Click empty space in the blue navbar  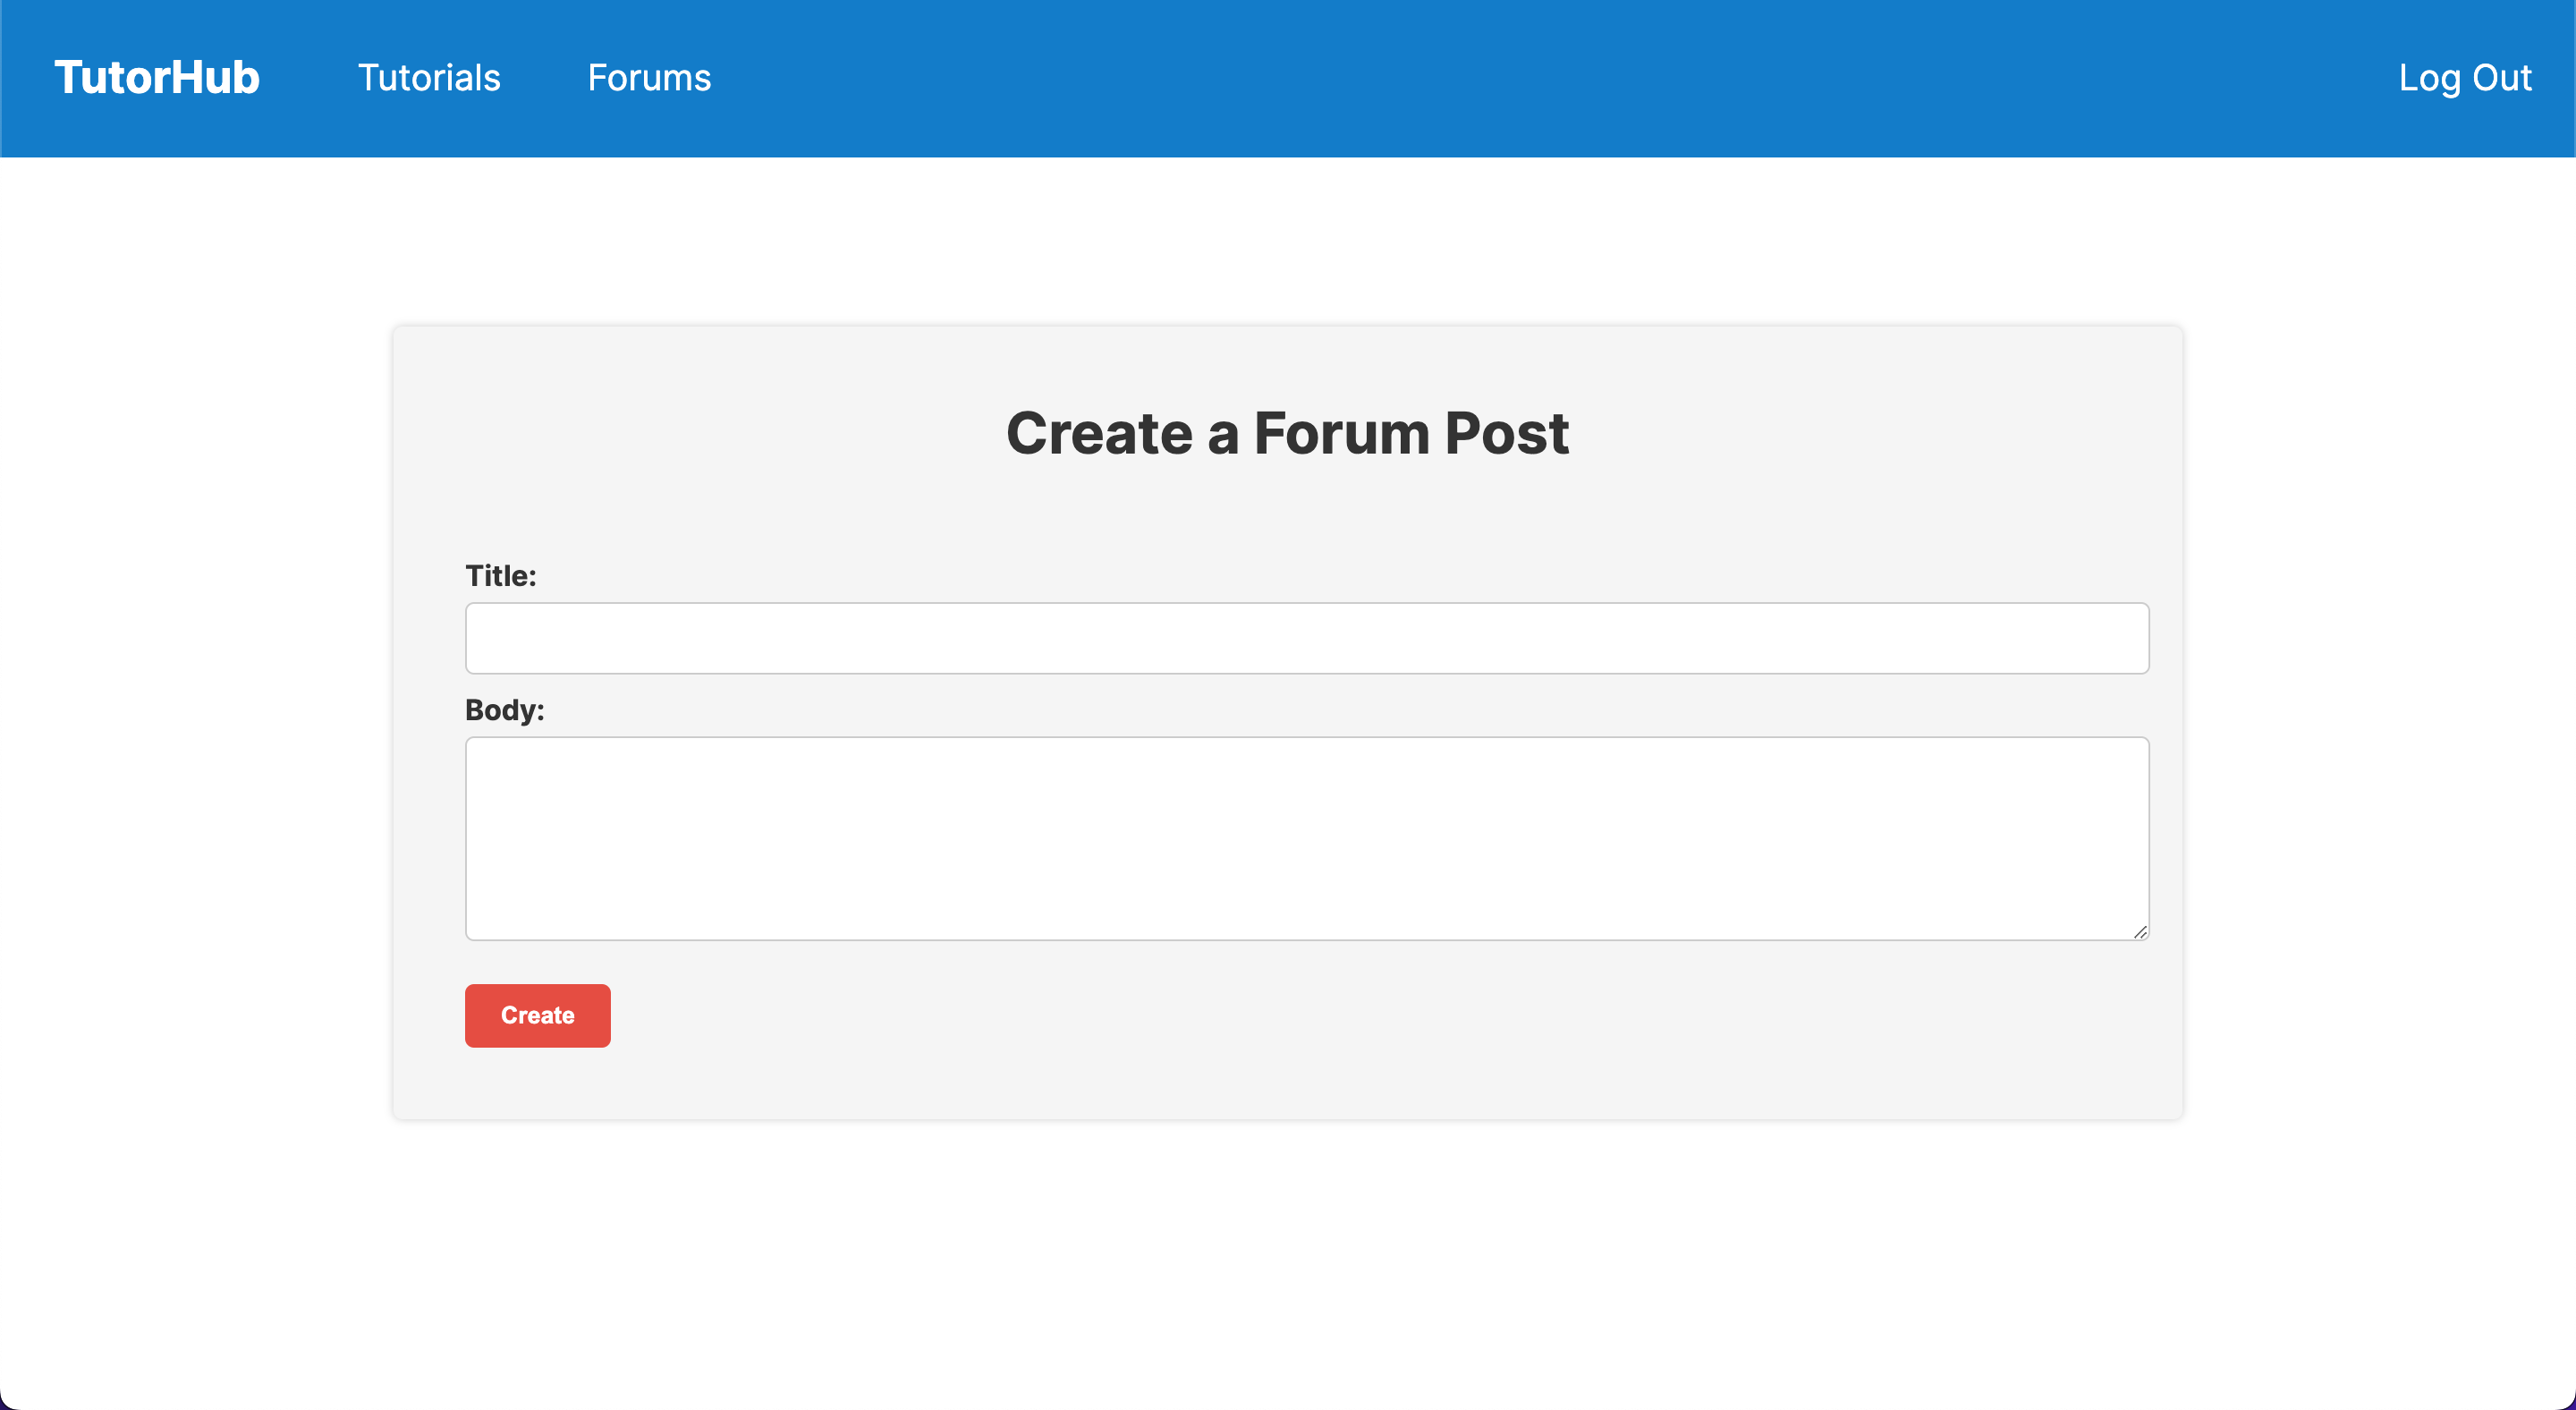coord(1500,78)
